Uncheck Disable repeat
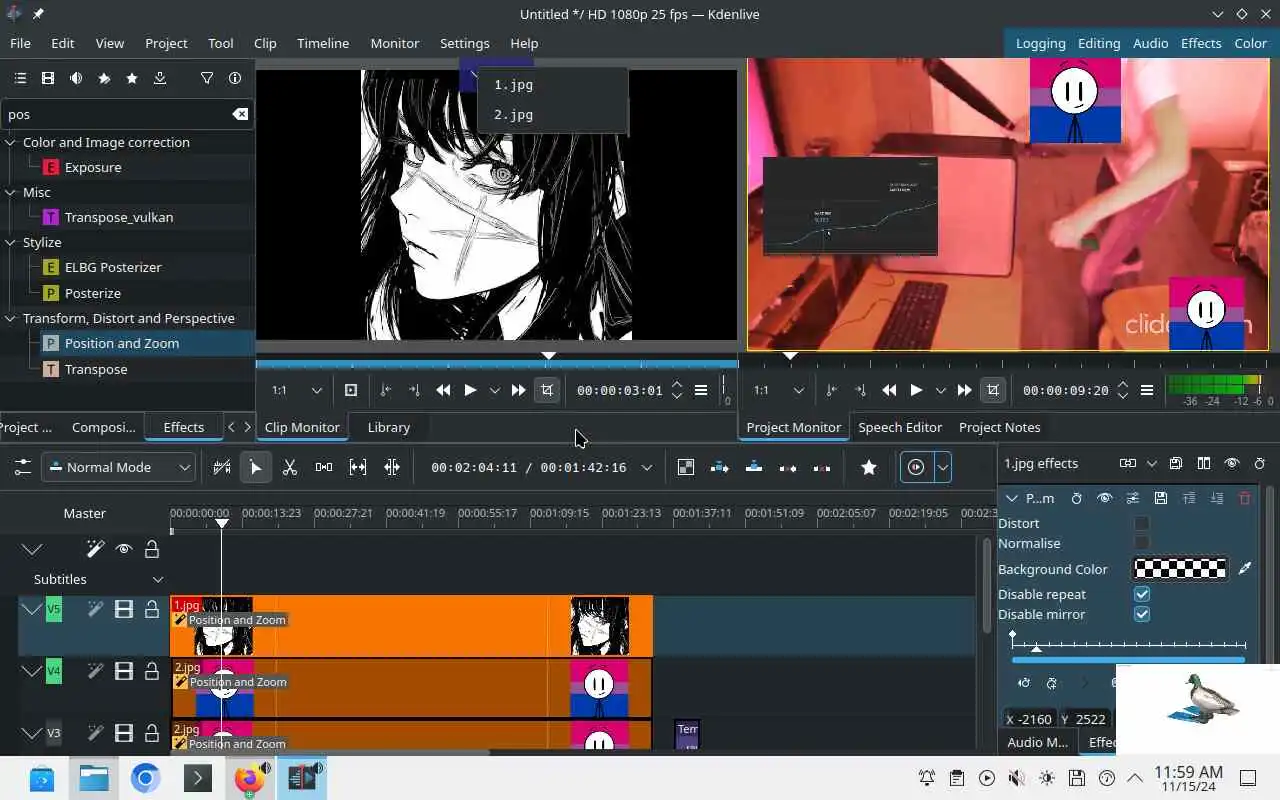The image size is (1280, 800). click(1142, 594)
